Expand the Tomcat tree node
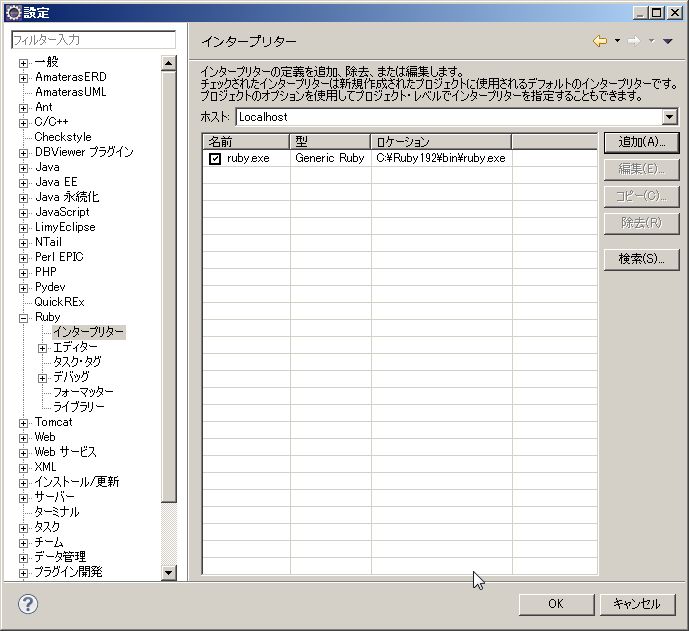 tap(24, 423)
